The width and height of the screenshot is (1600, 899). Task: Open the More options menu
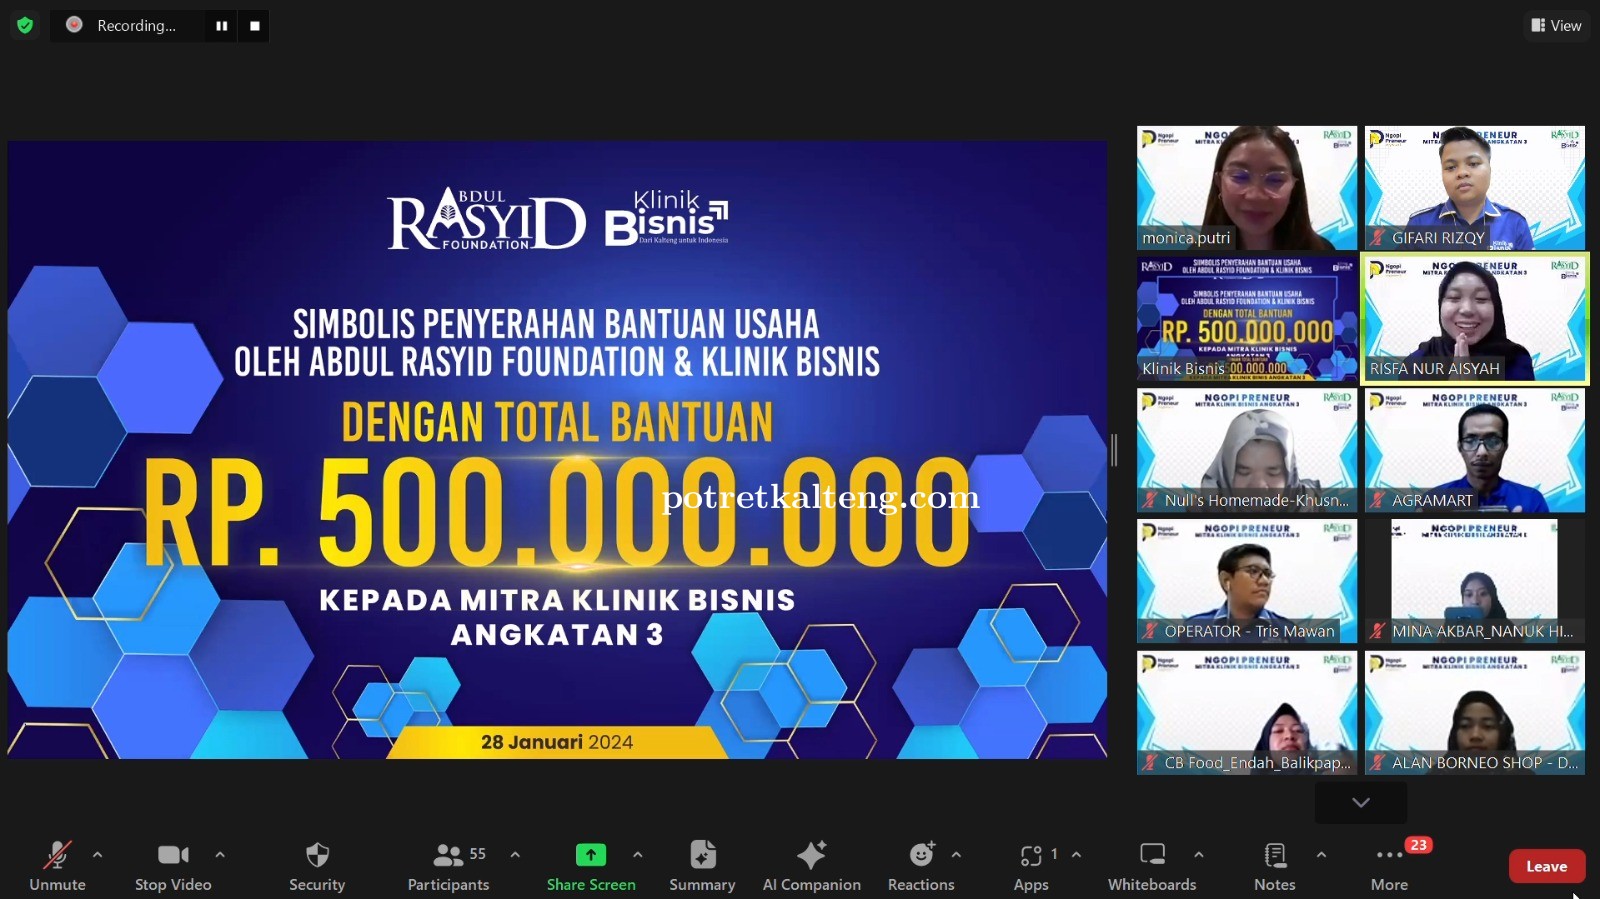tap(1389, 866)
